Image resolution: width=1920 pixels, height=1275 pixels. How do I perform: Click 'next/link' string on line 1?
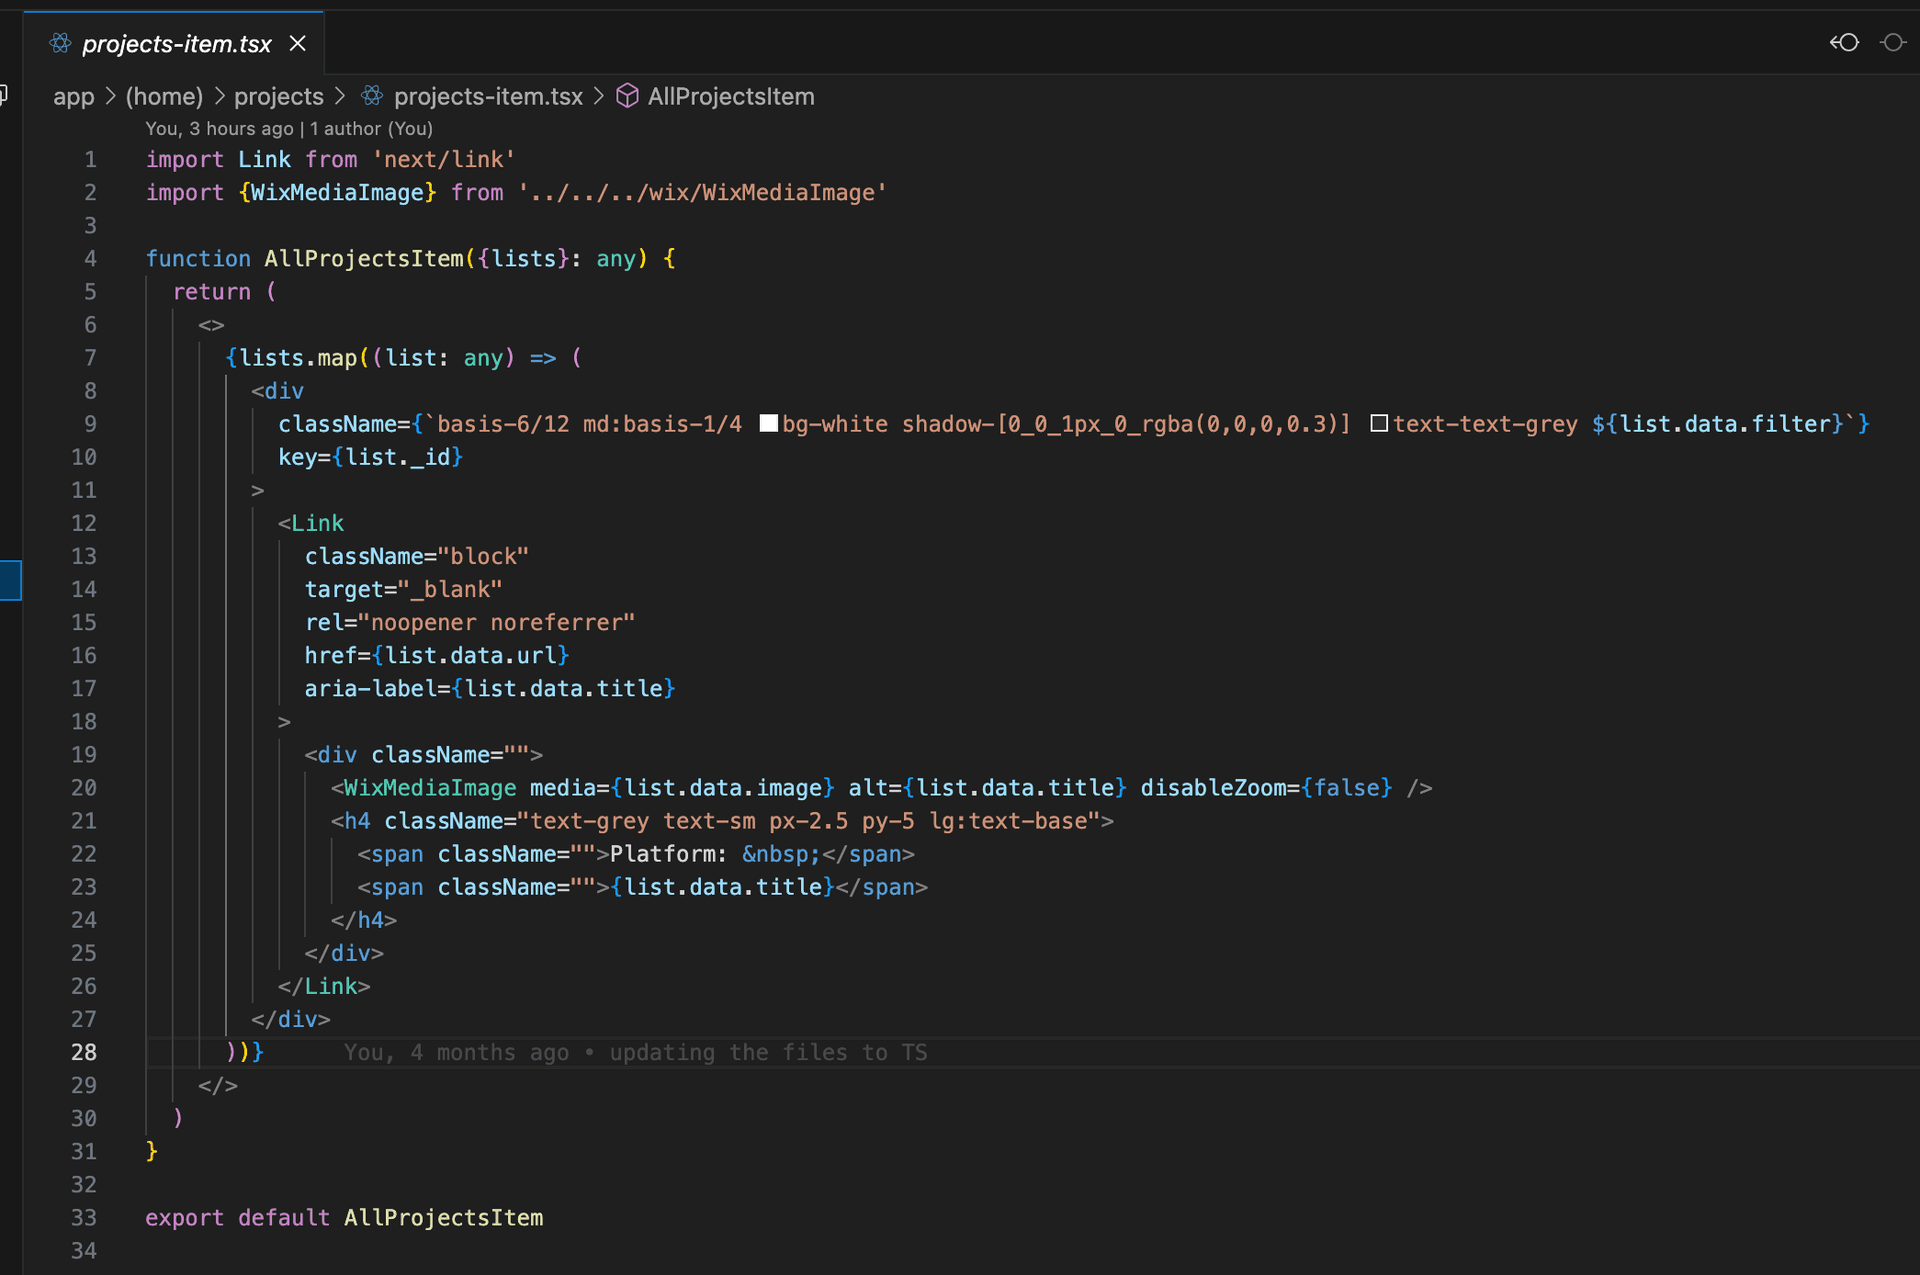(x=444, y=159)
